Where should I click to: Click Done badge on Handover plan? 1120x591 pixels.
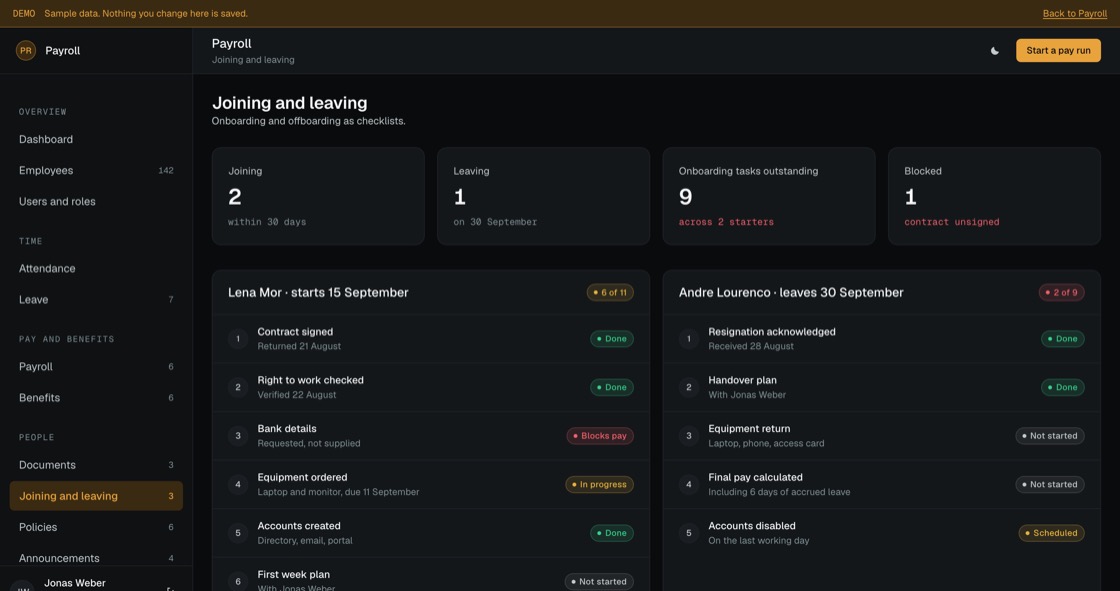(x=1063, y=387)
